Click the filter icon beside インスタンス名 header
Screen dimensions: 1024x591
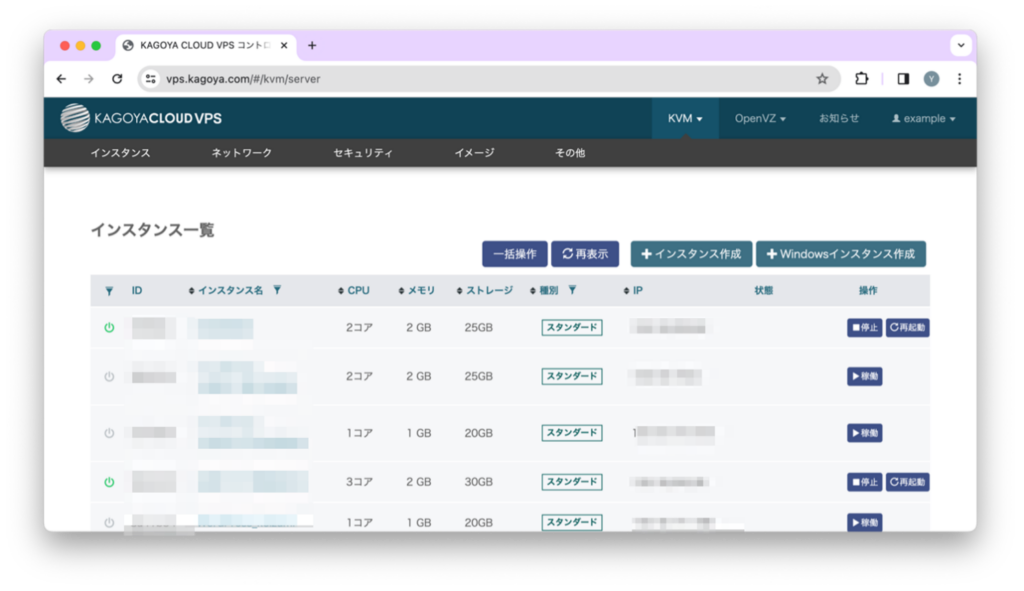[277, 290]
